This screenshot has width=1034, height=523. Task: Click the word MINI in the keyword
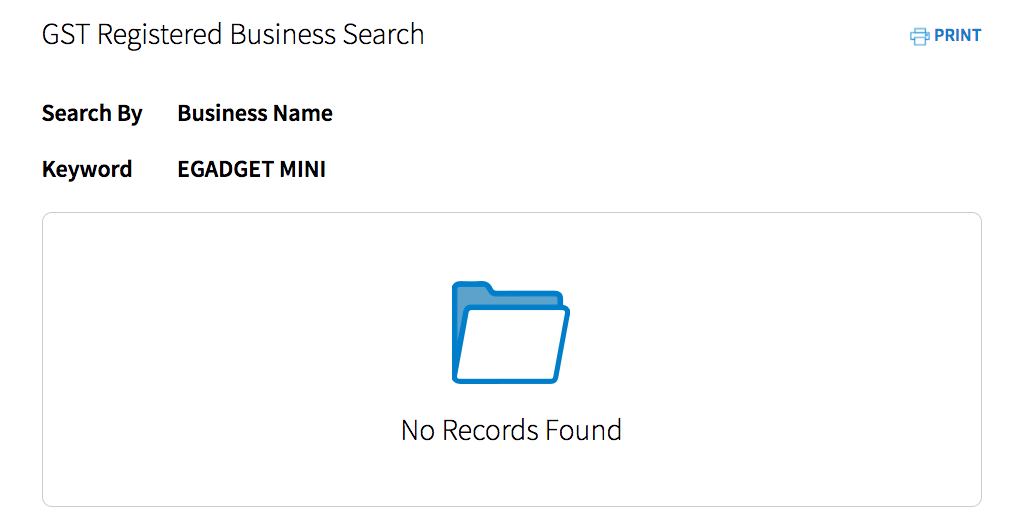click(x=303, y=169)
